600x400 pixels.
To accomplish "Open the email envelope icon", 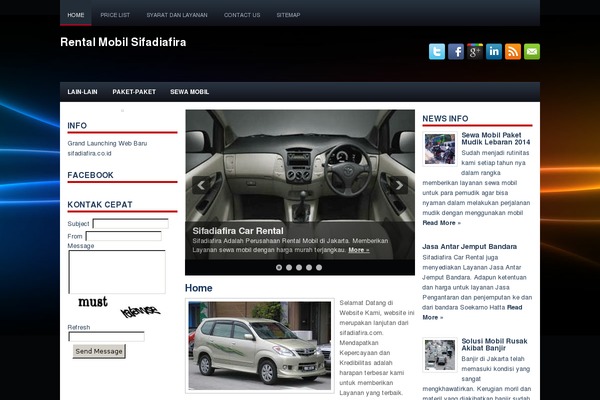I will click(x=532, y=51).
